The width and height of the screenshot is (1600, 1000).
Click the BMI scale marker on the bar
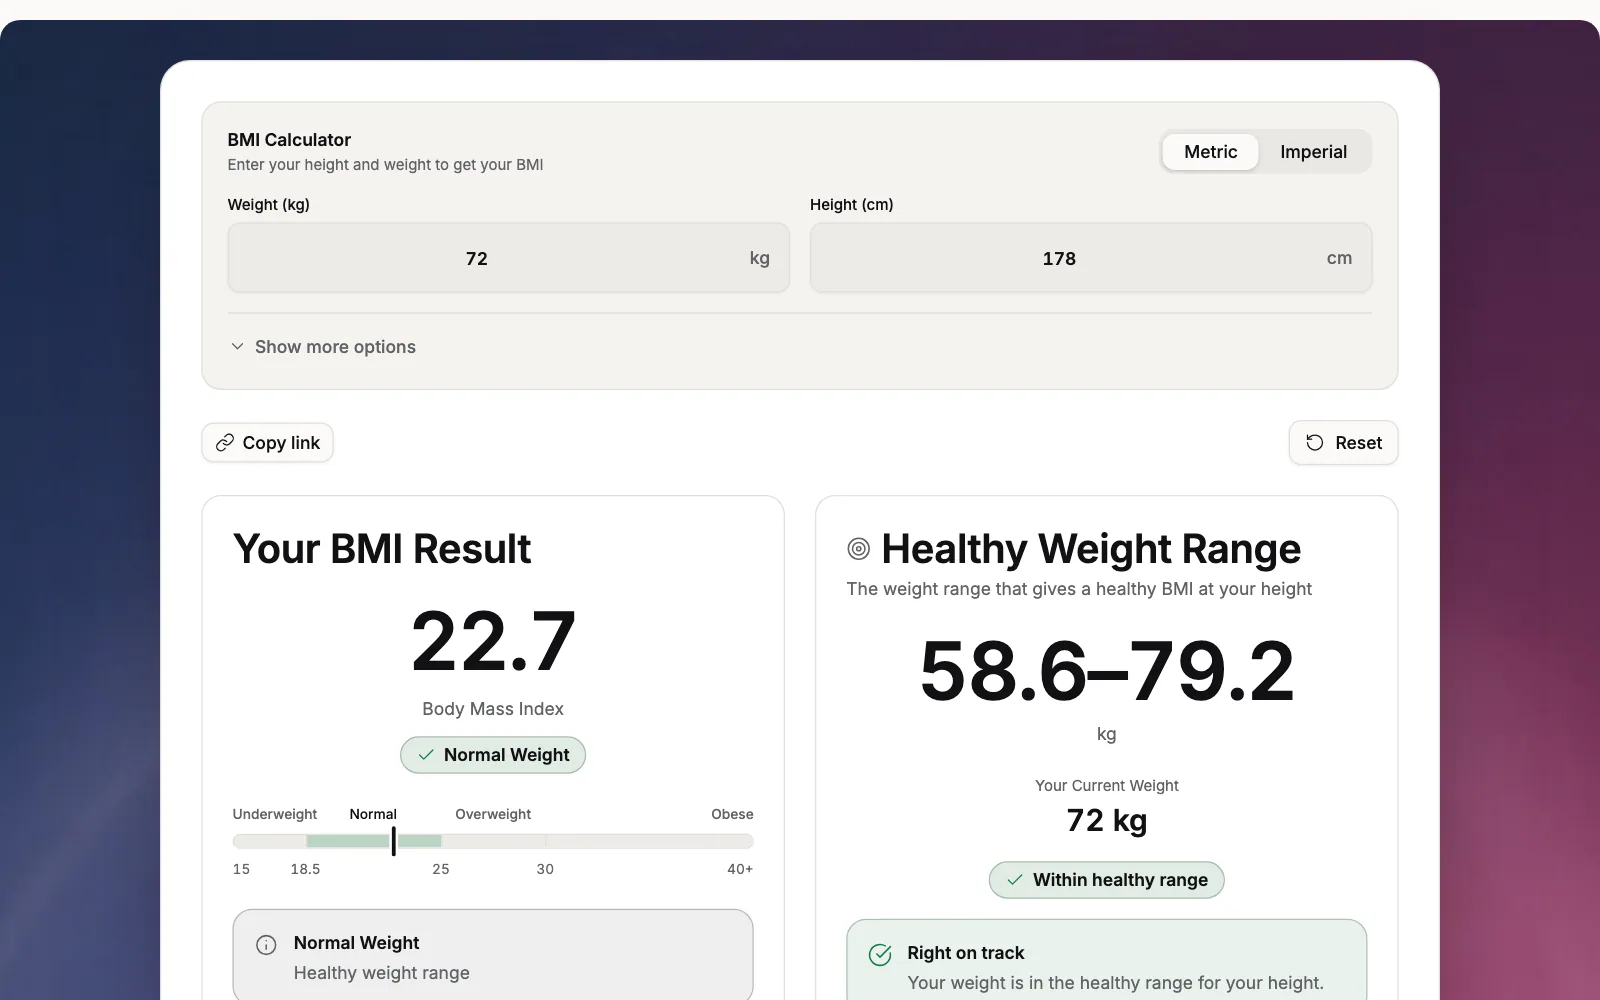(394, 841)
